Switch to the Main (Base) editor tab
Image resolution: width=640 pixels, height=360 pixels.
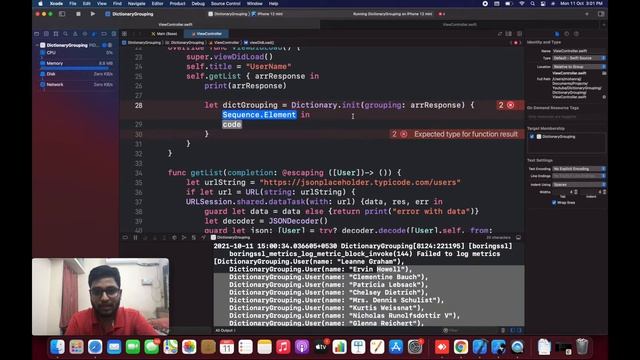(164, 34)
